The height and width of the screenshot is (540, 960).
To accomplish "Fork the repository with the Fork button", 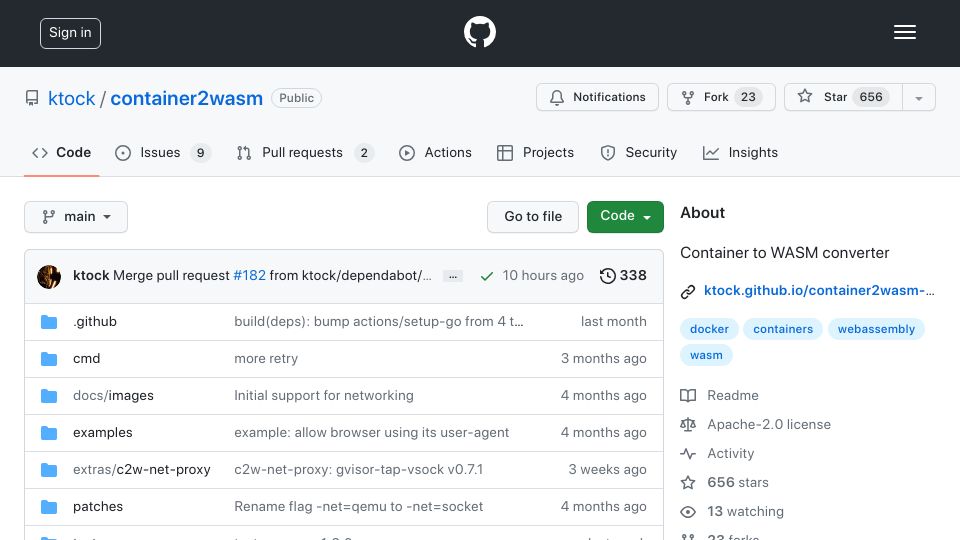I will (x=721, y=97).
